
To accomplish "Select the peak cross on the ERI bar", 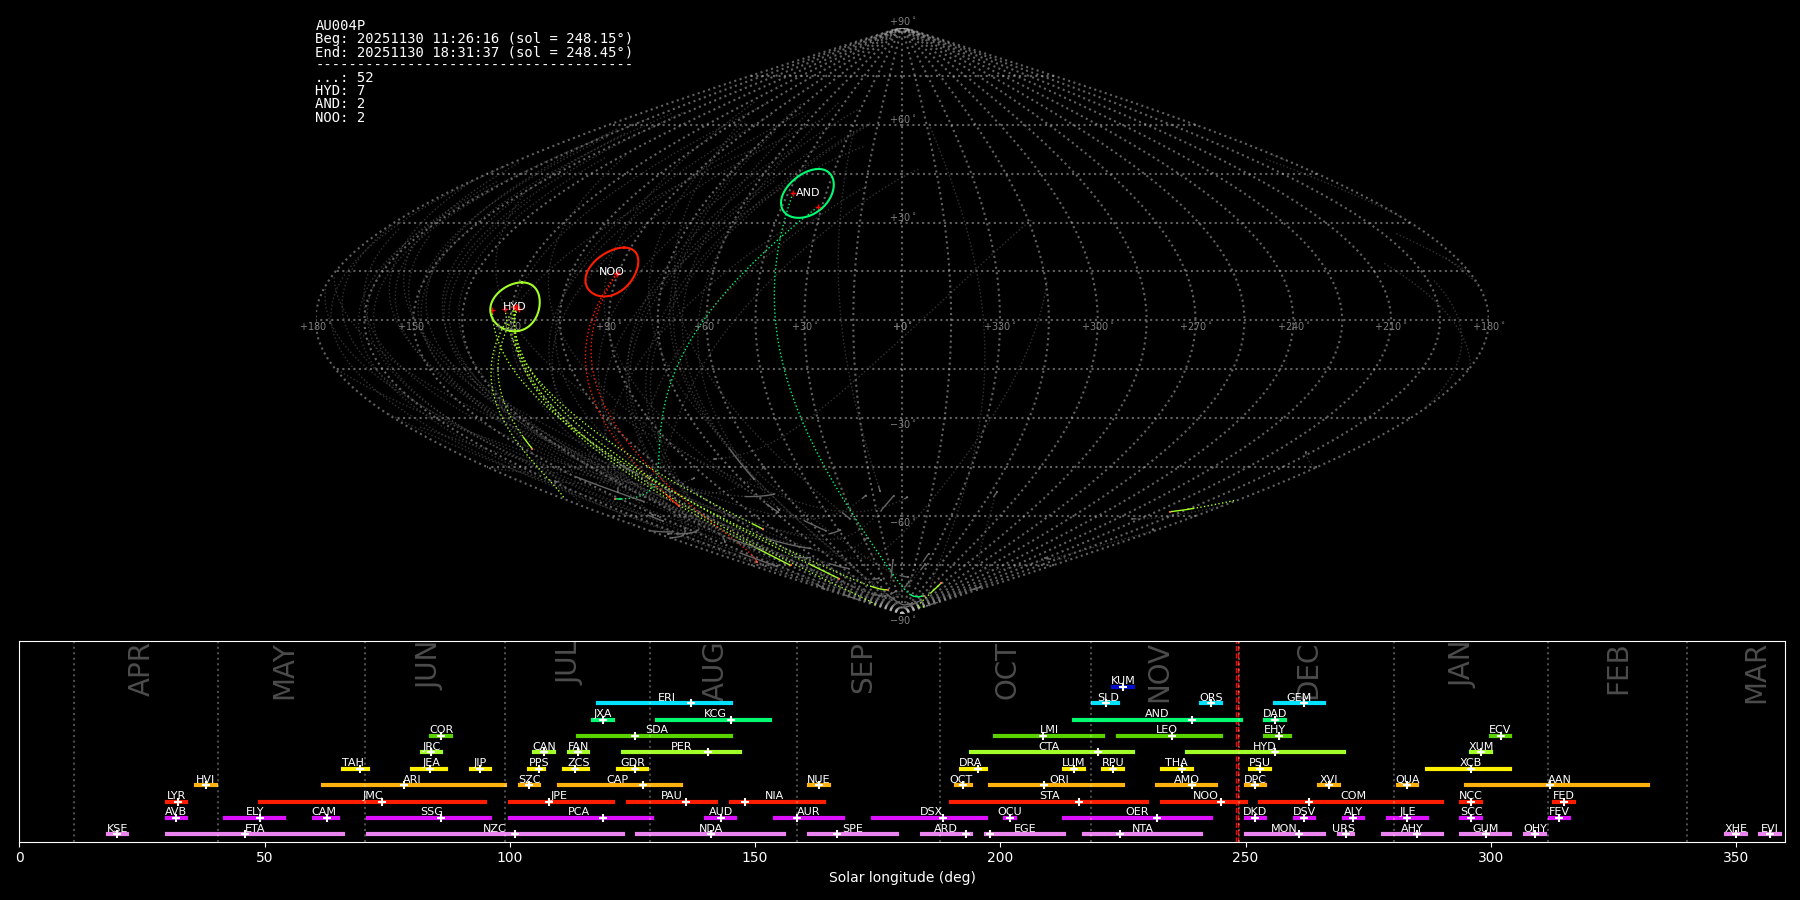I will tap(690, 703).
